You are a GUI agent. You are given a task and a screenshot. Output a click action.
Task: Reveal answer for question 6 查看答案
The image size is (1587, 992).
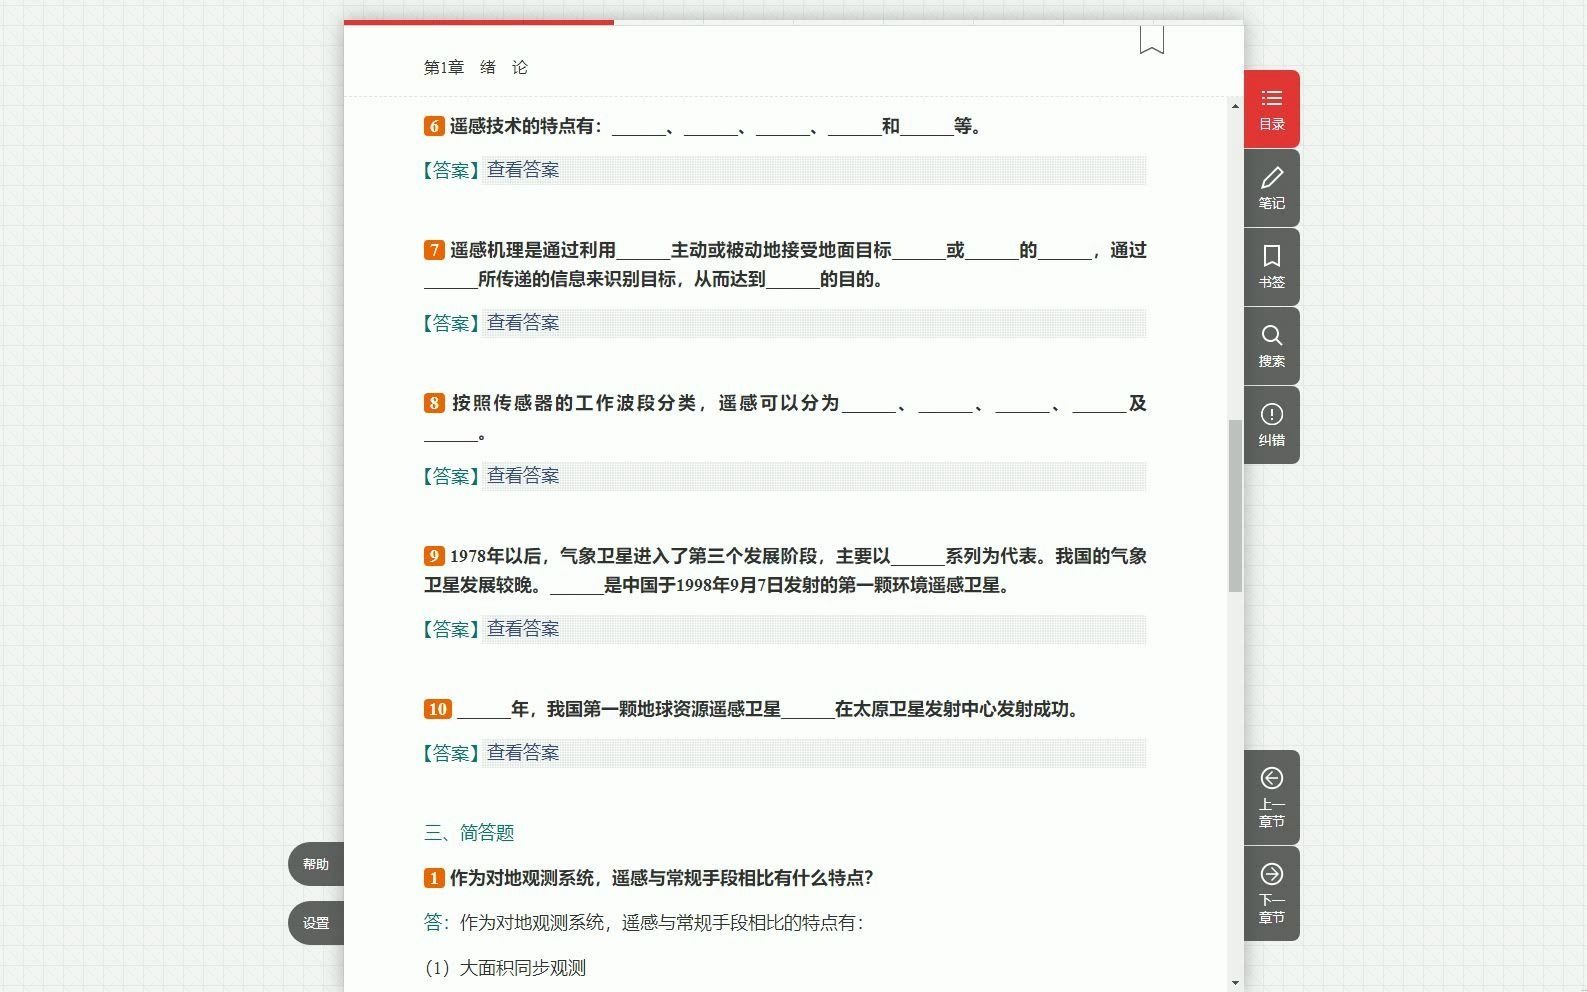523,170
